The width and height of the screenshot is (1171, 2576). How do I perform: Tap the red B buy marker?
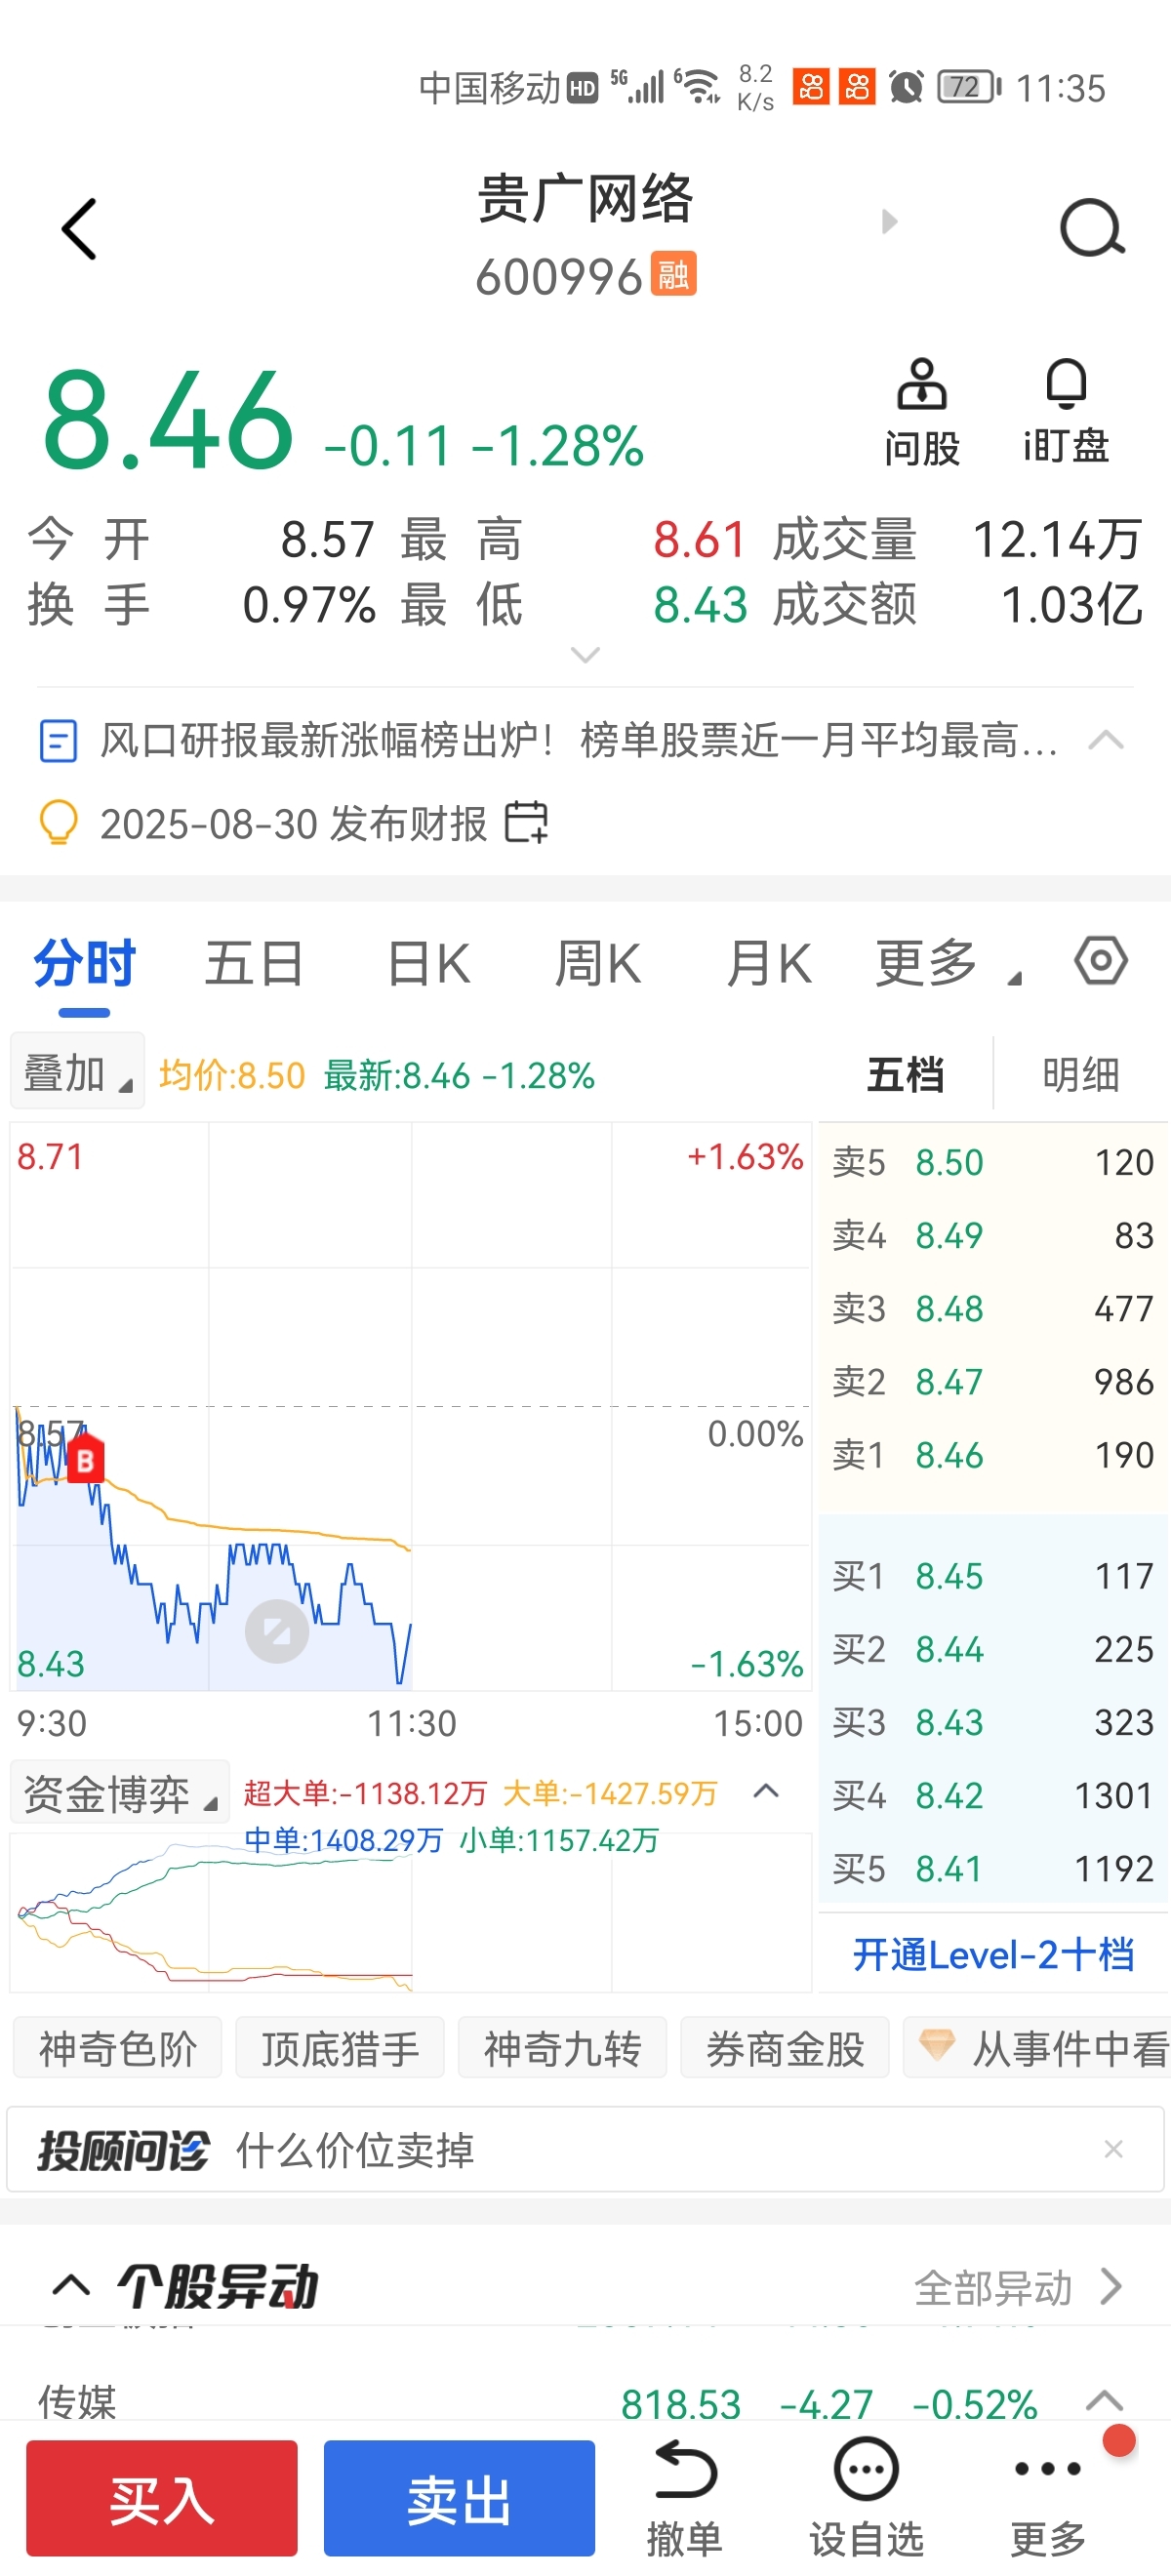(x=85, y=1460)
